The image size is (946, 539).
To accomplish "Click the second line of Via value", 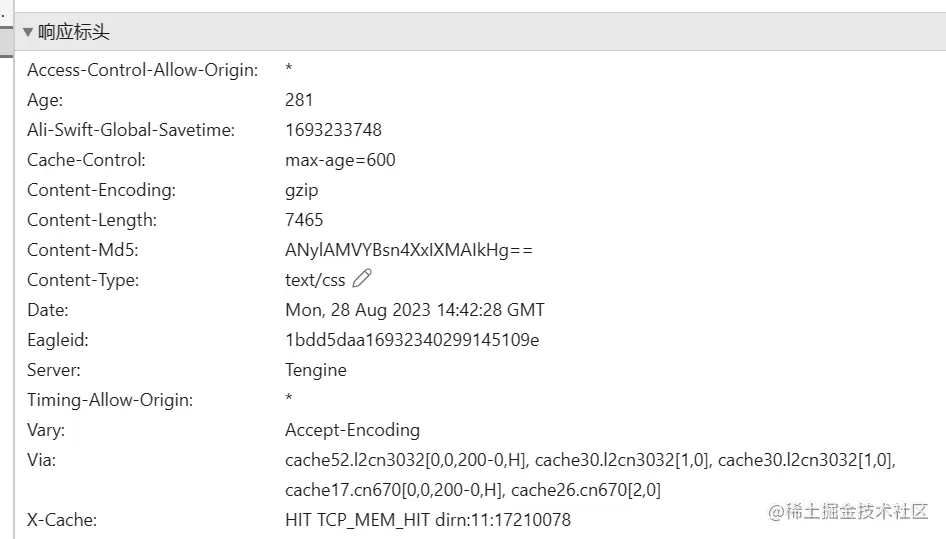I will 472,490.
